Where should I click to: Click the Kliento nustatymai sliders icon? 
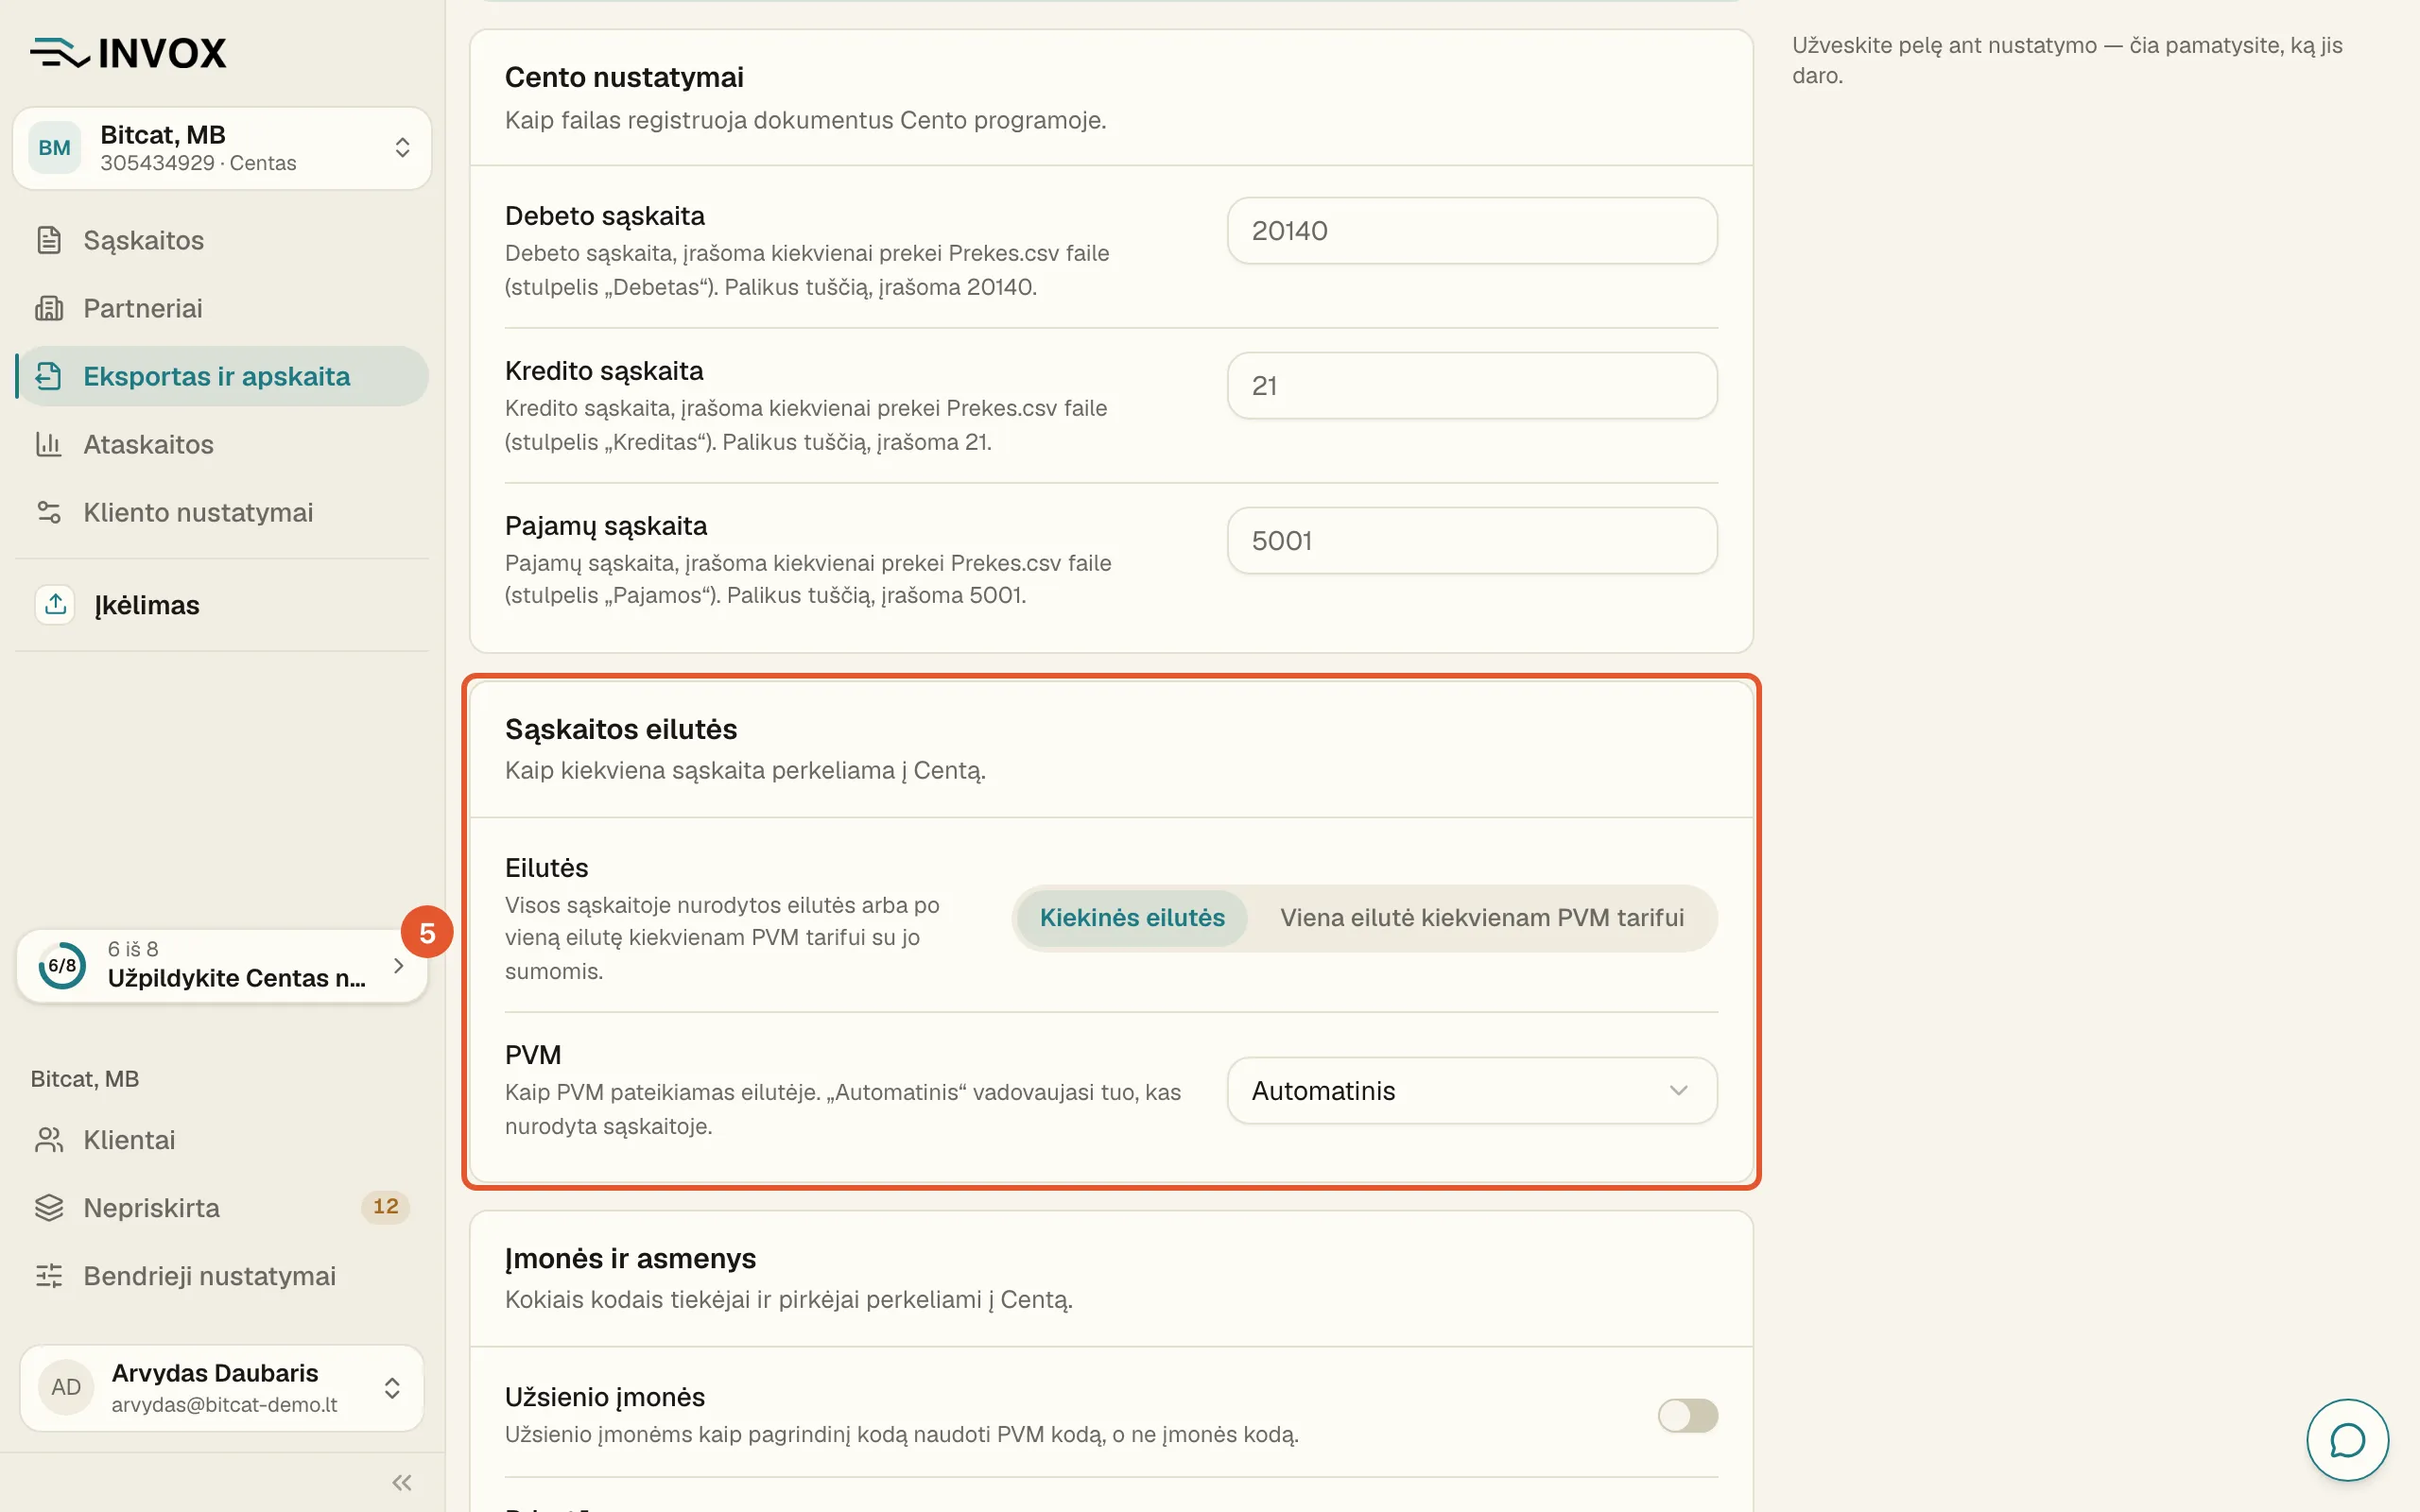pyautogui.click(x=49, y=512)
